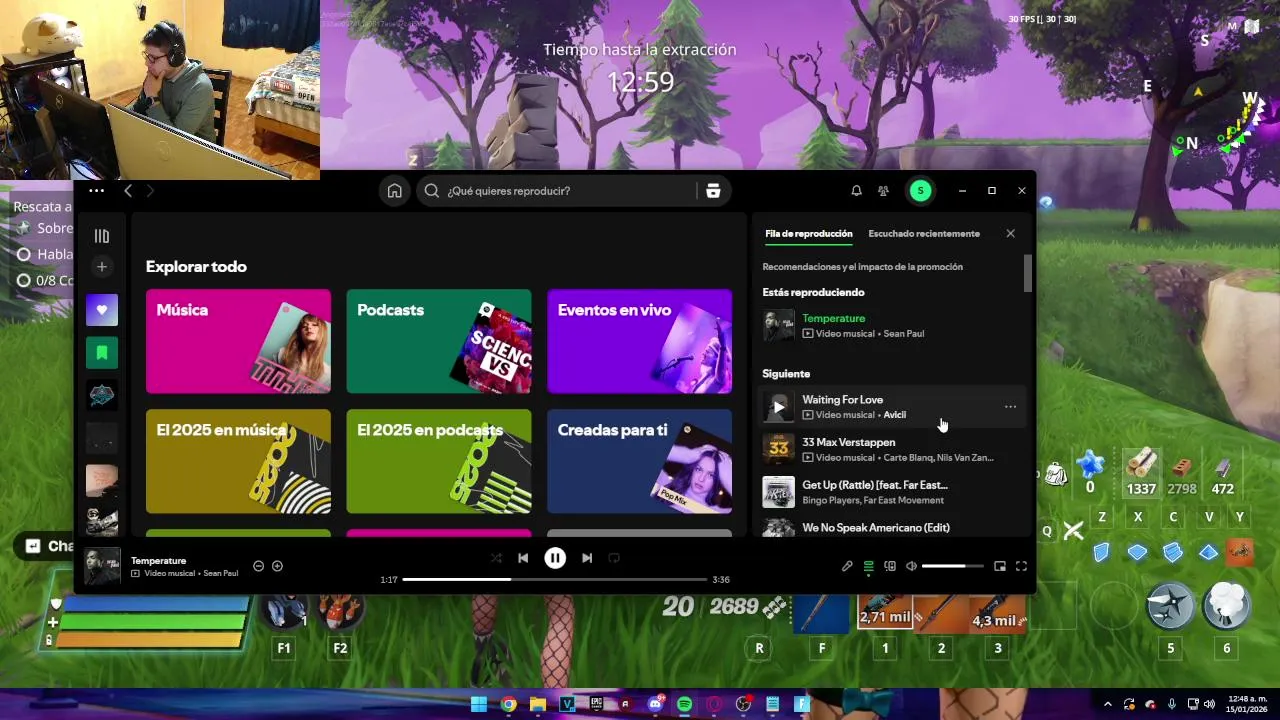
Task: Click the plus button to create a playlist
Action: pos(102,267)
